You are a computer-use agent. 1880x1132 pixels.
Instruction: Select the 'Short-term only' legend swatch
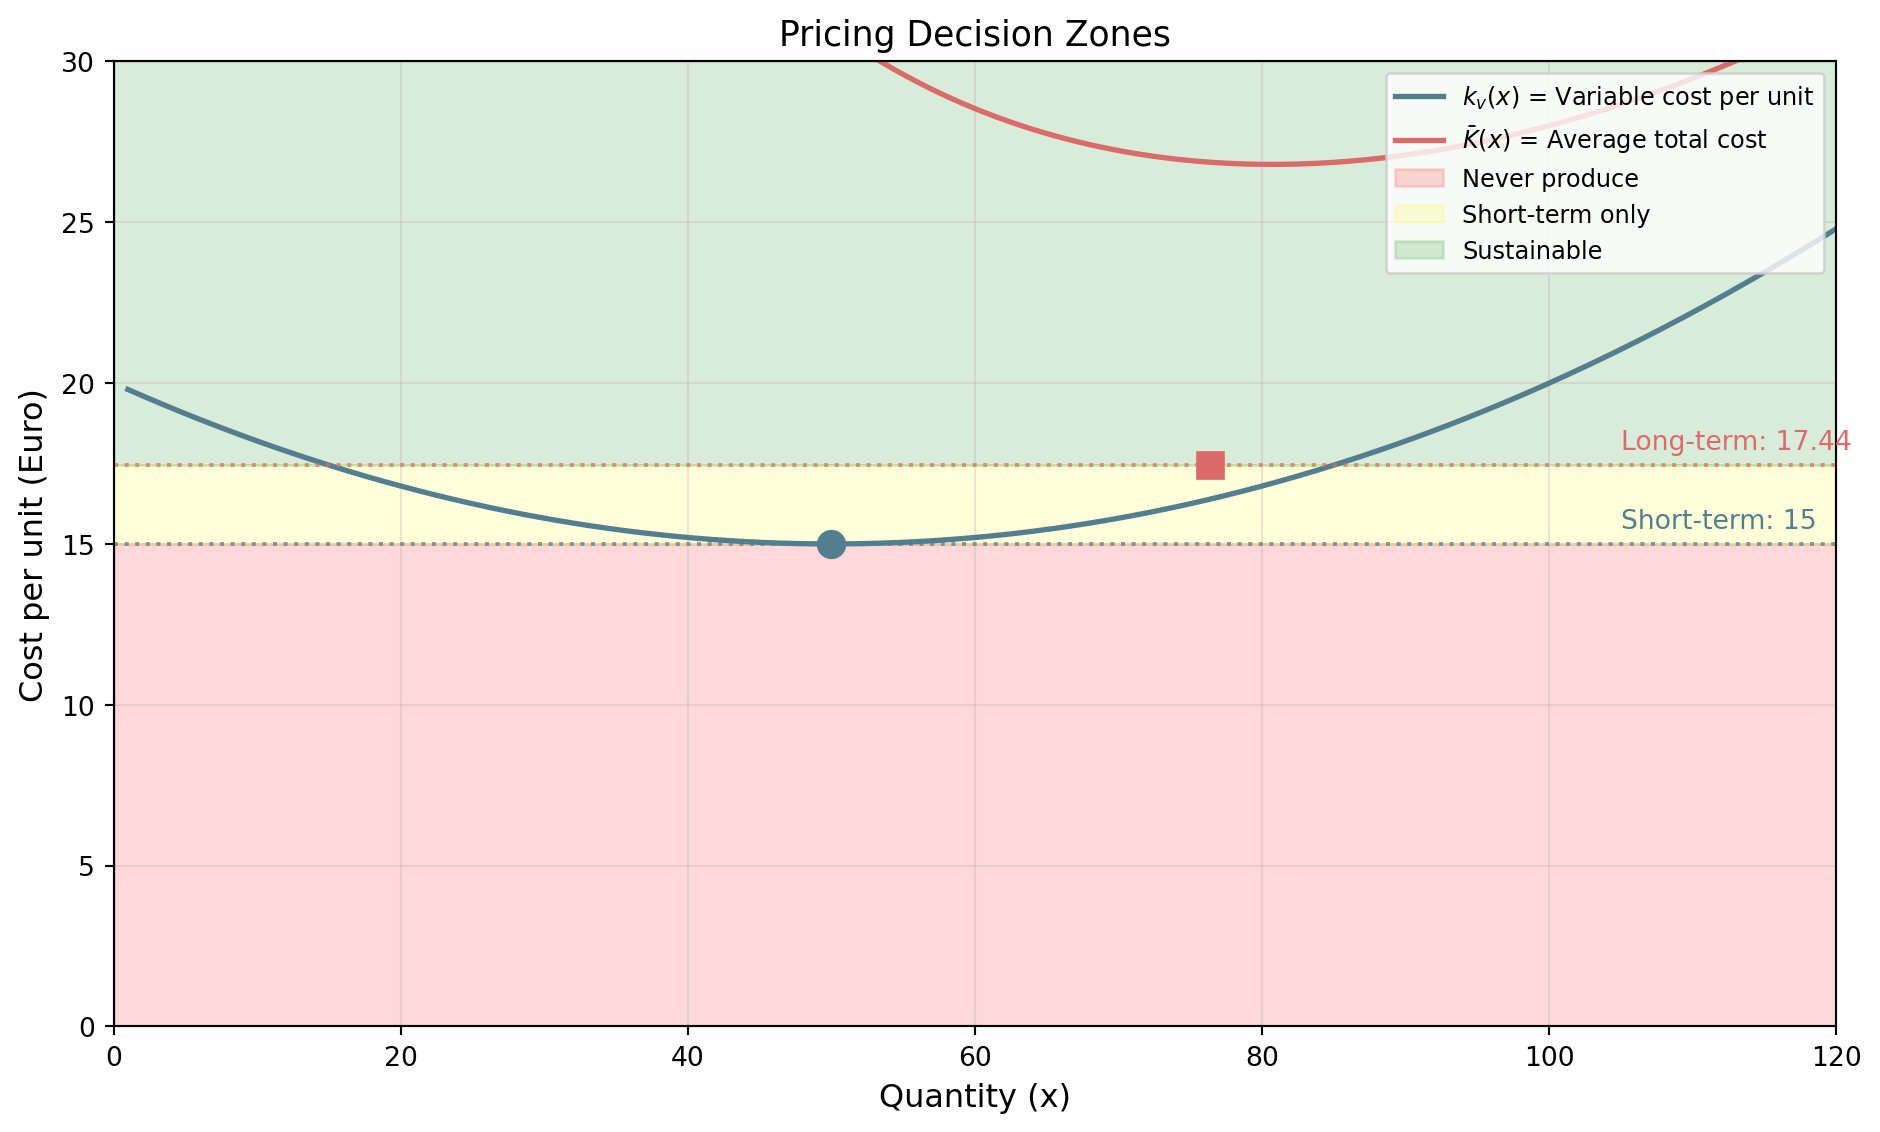point(1418,215)
